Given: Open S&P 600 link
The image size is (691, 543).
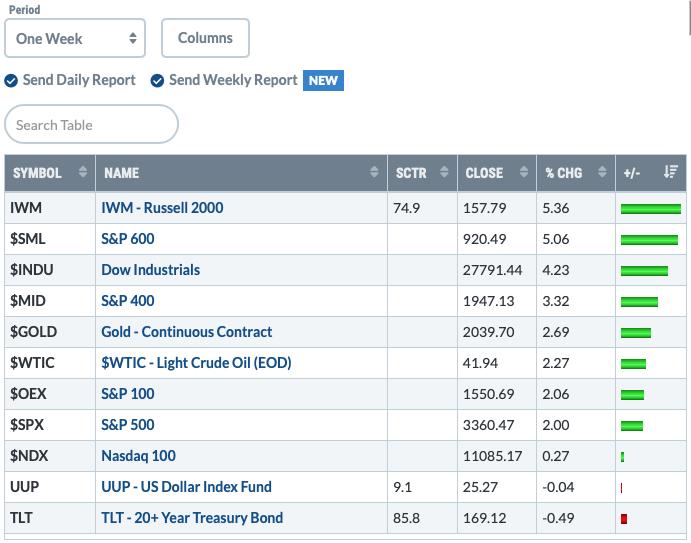Looking at the screenshot, I should (128, 239).
